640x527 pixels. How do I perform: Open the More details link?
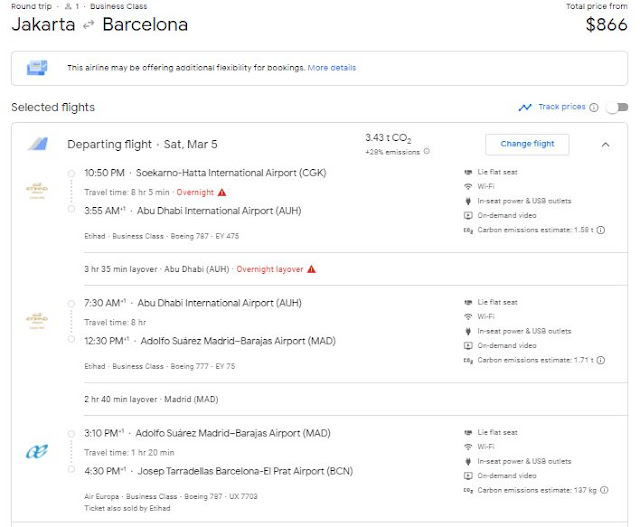click(331, 68)
